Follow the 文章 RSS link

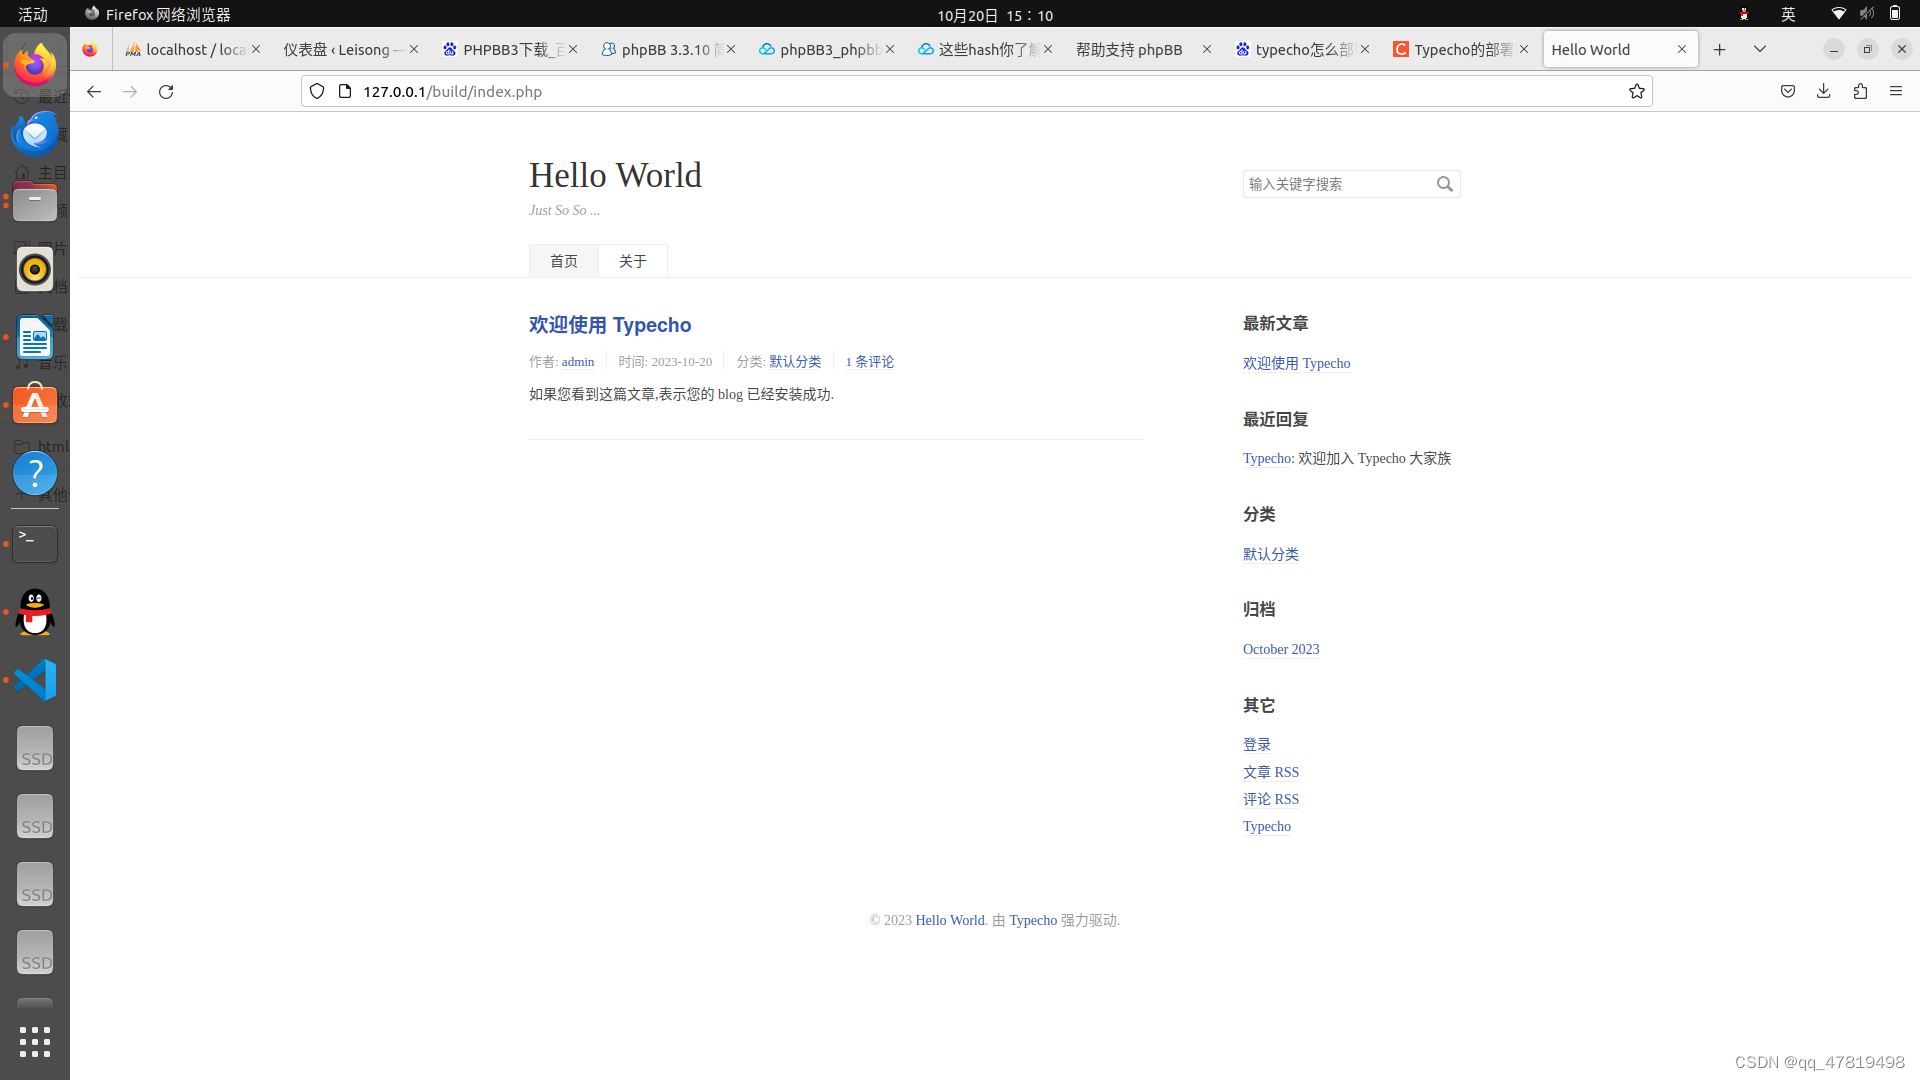1270,772
